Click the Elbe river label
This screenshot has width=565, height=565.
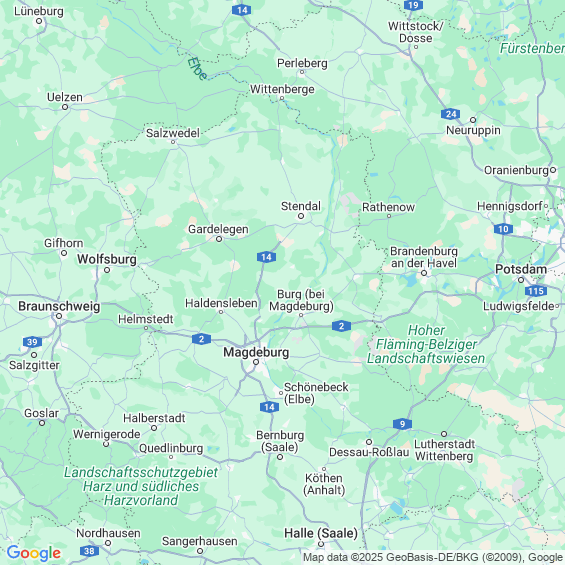click(x=197, y=68)
